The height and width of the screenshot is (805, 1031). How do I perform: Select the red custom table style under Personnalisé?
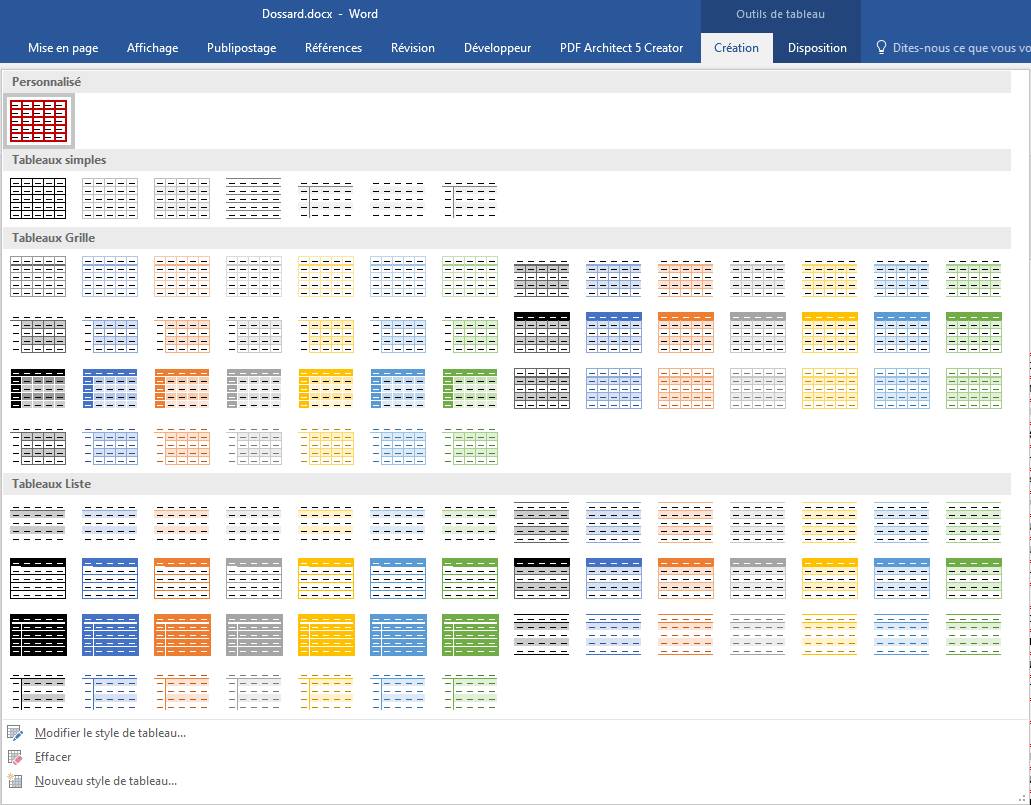[x=38, y=121]
